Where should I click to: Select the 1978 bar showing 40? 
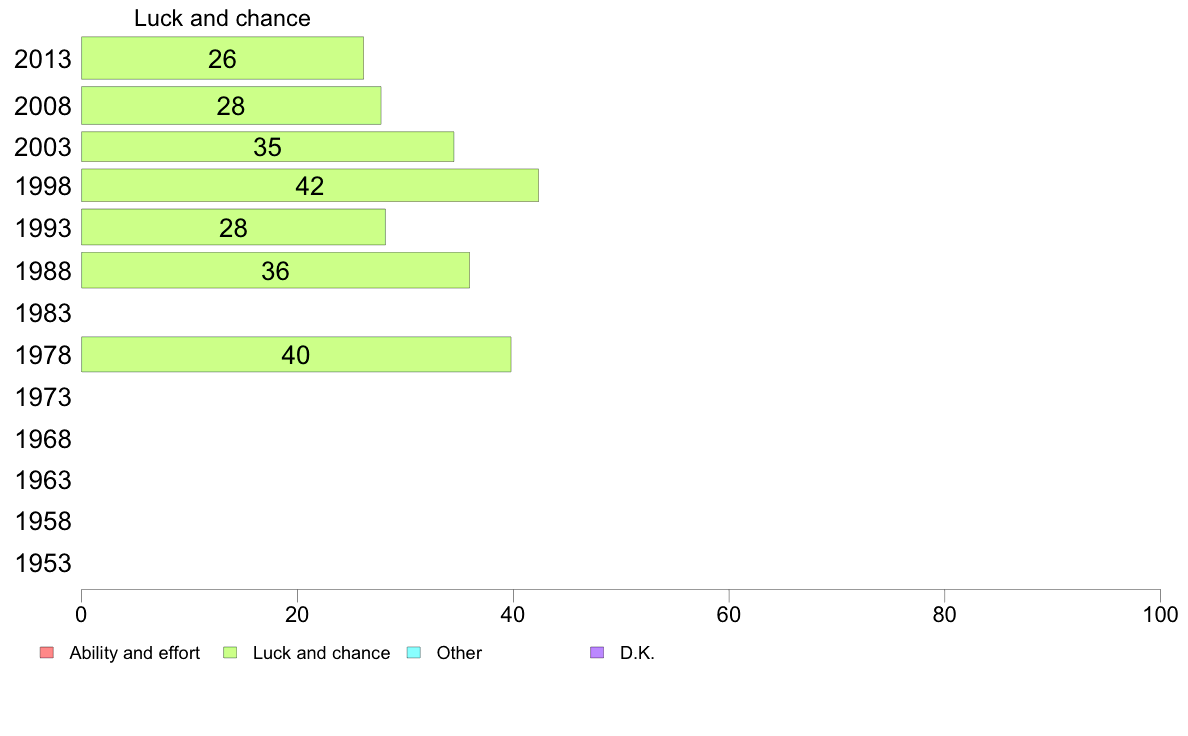pyautogui.click(x=296, y=354)
